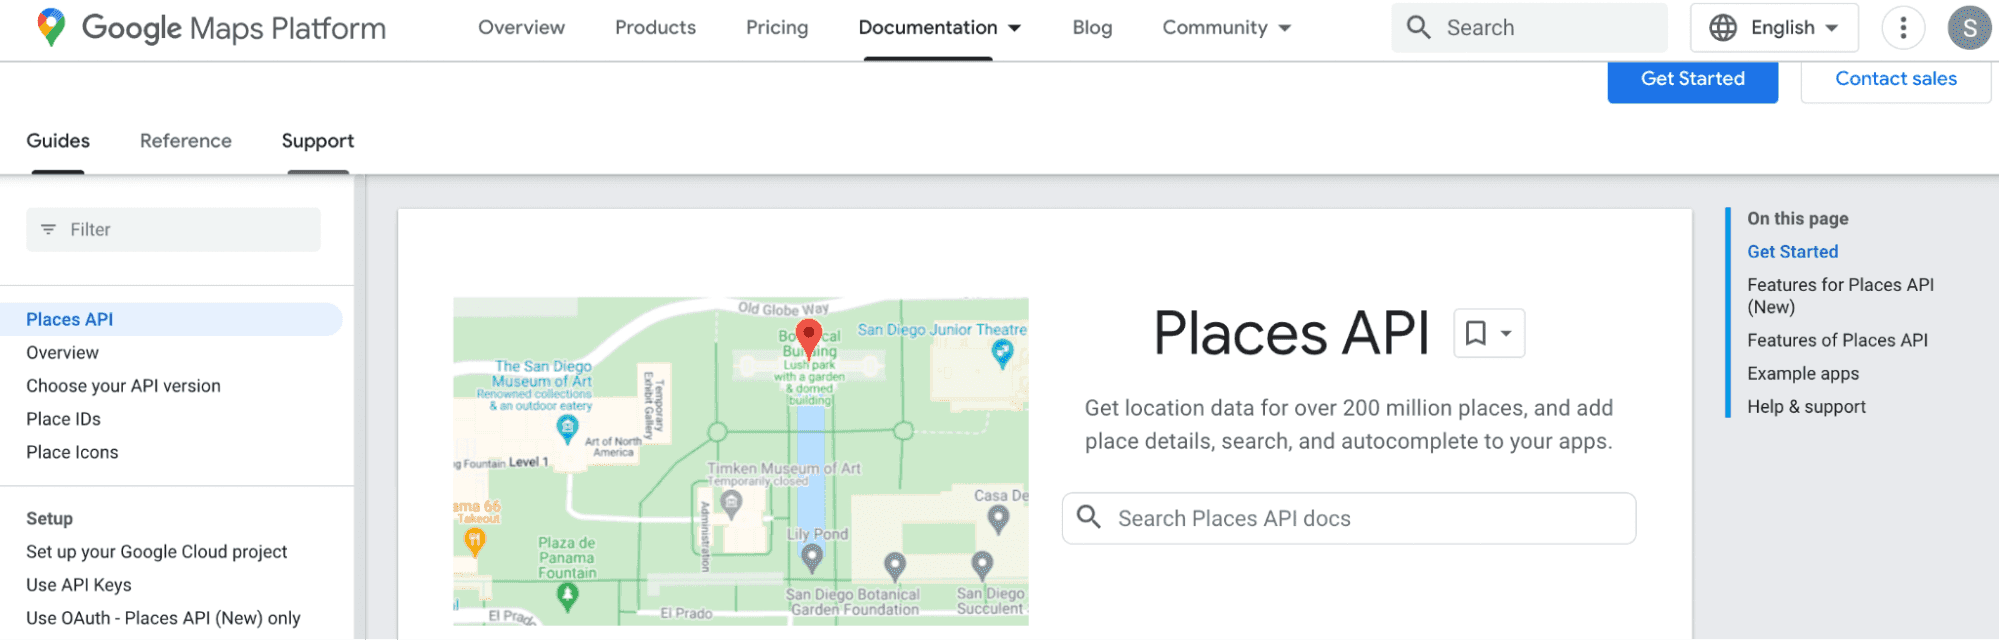The image size is (1999, 641).
Task: Click the Plaza de Panama Fountain marker
Action: tap(568, 597)
